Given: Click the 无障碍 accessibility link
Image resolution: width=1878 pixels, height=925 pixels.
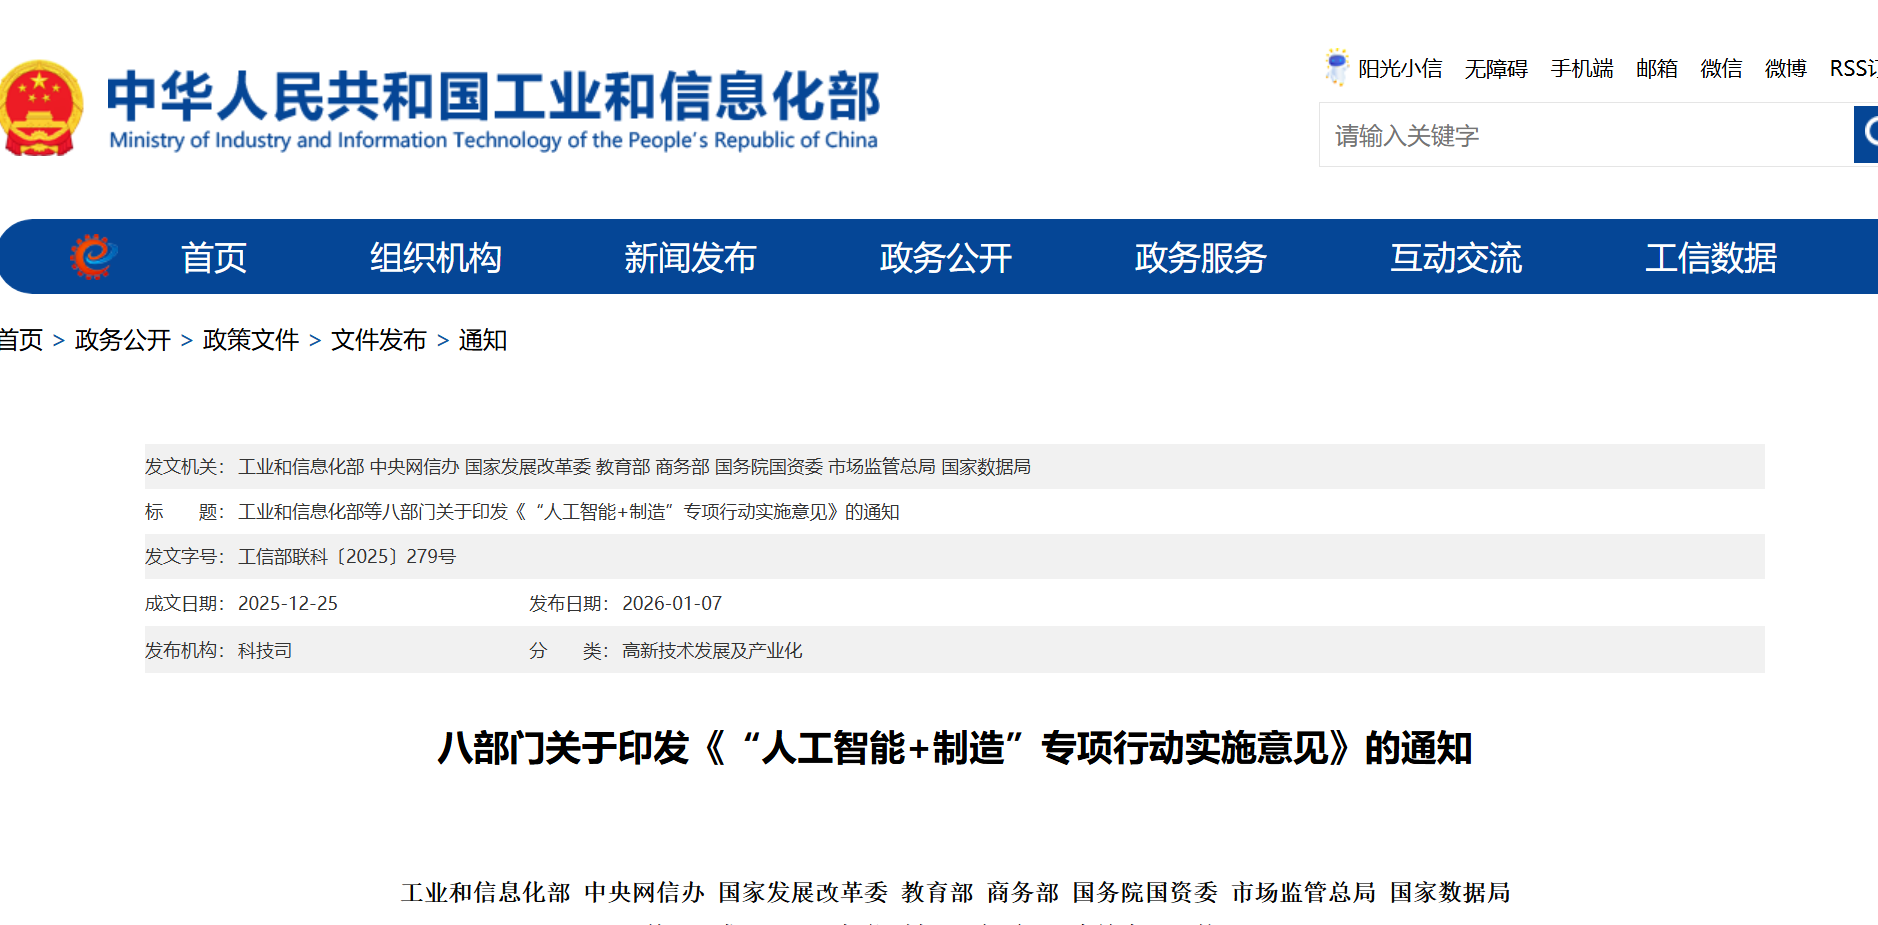Looking at the screenshot, I should tap(1496, 69).
